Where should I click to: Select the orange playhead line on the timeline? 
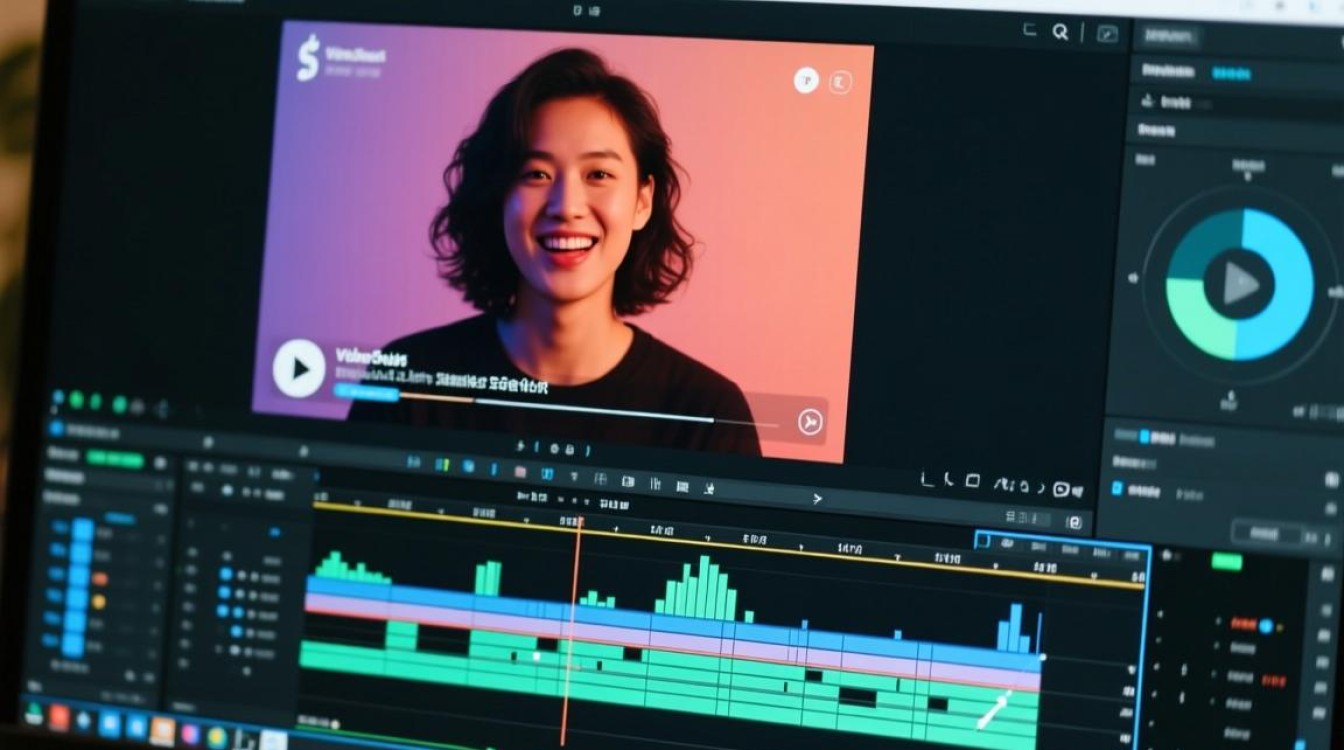point(572,630)
